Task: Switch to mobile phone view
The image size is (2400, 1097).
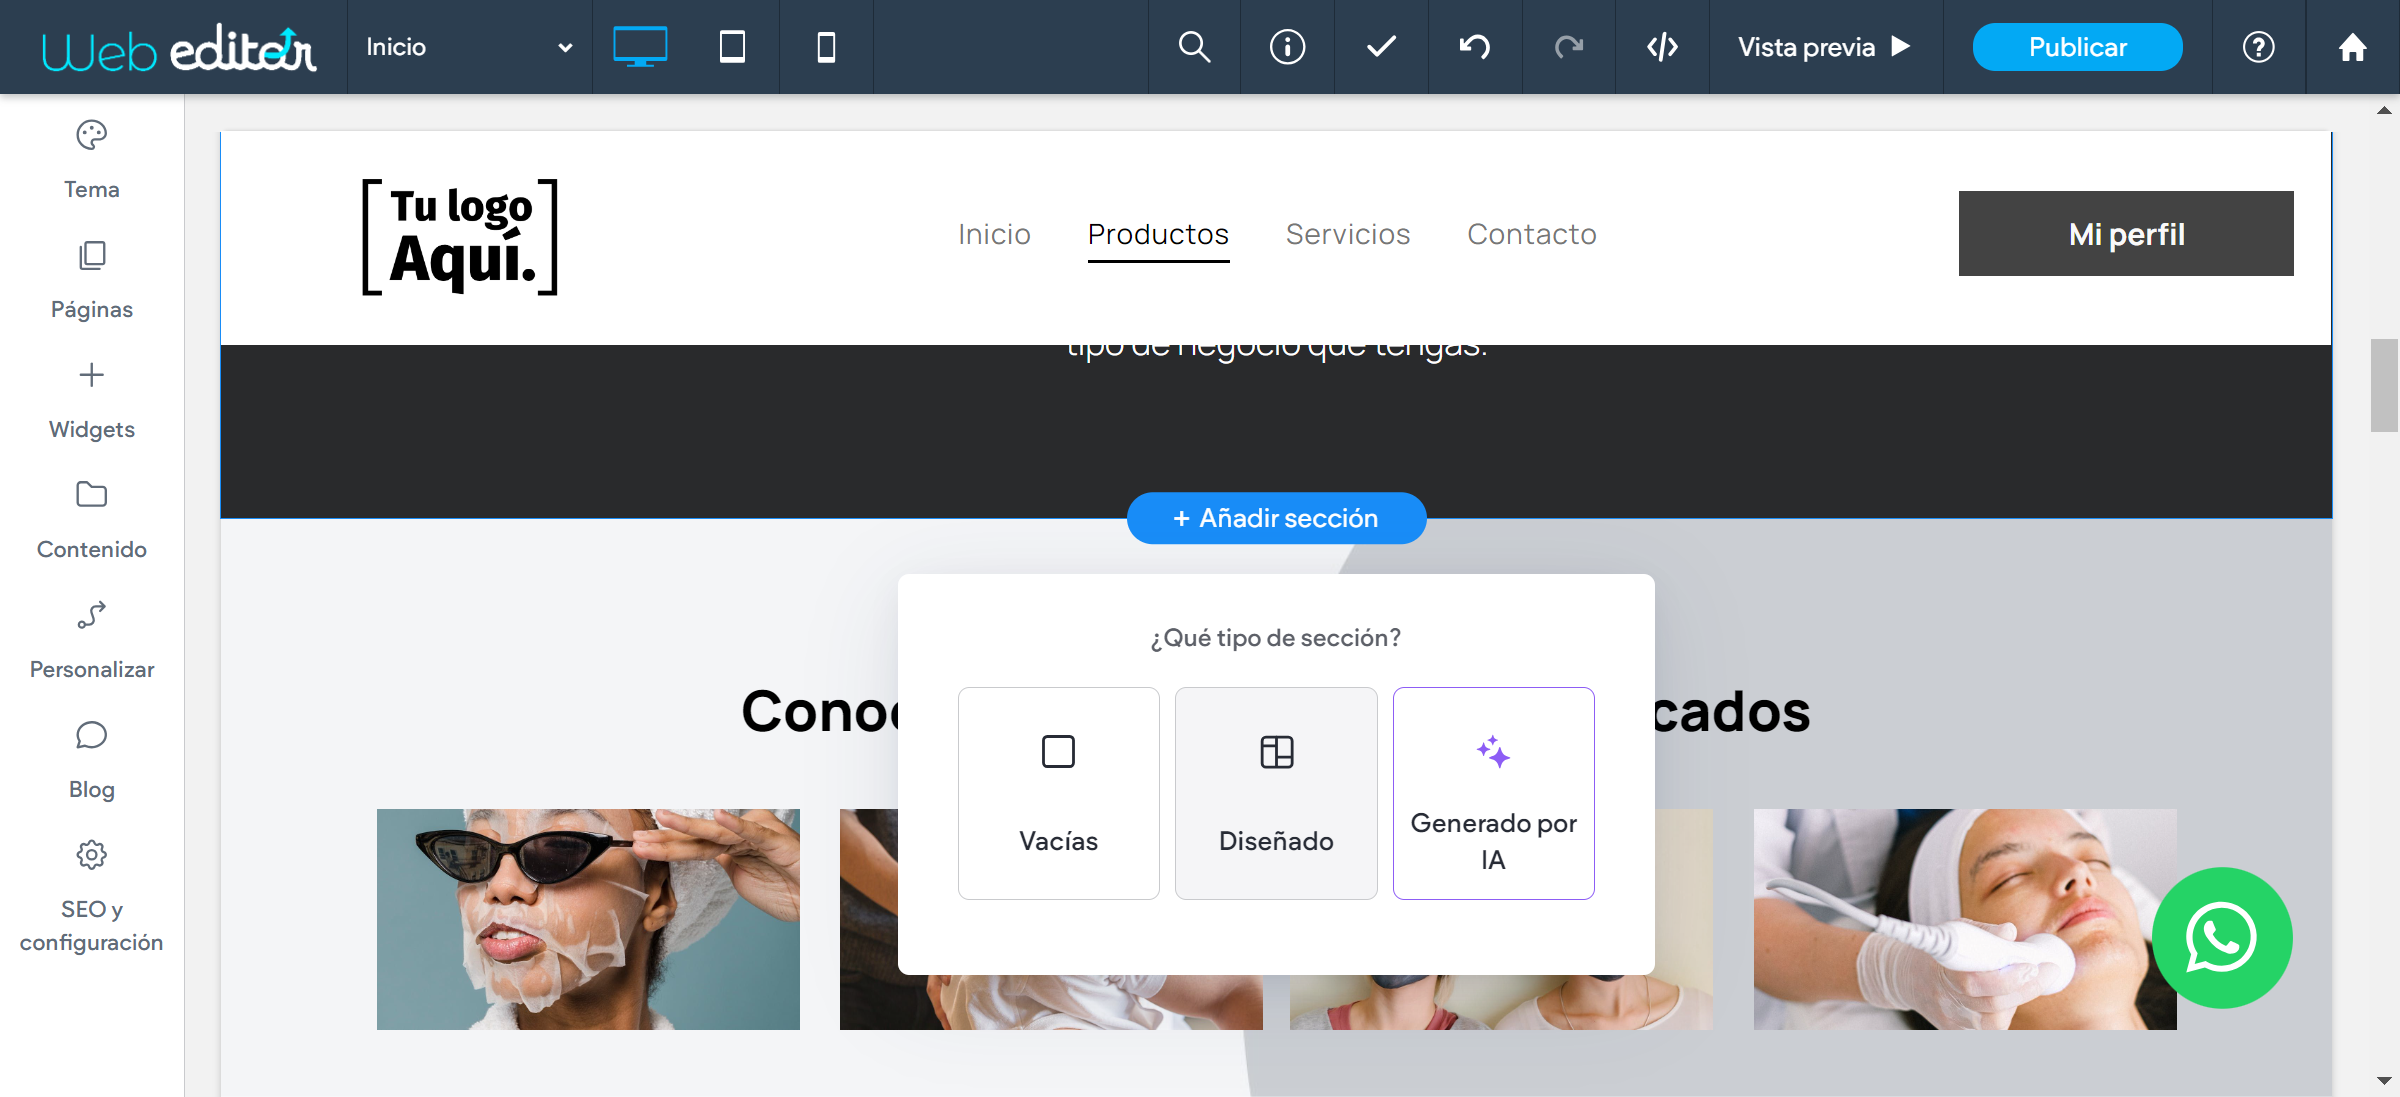Action: click(826, 47)
